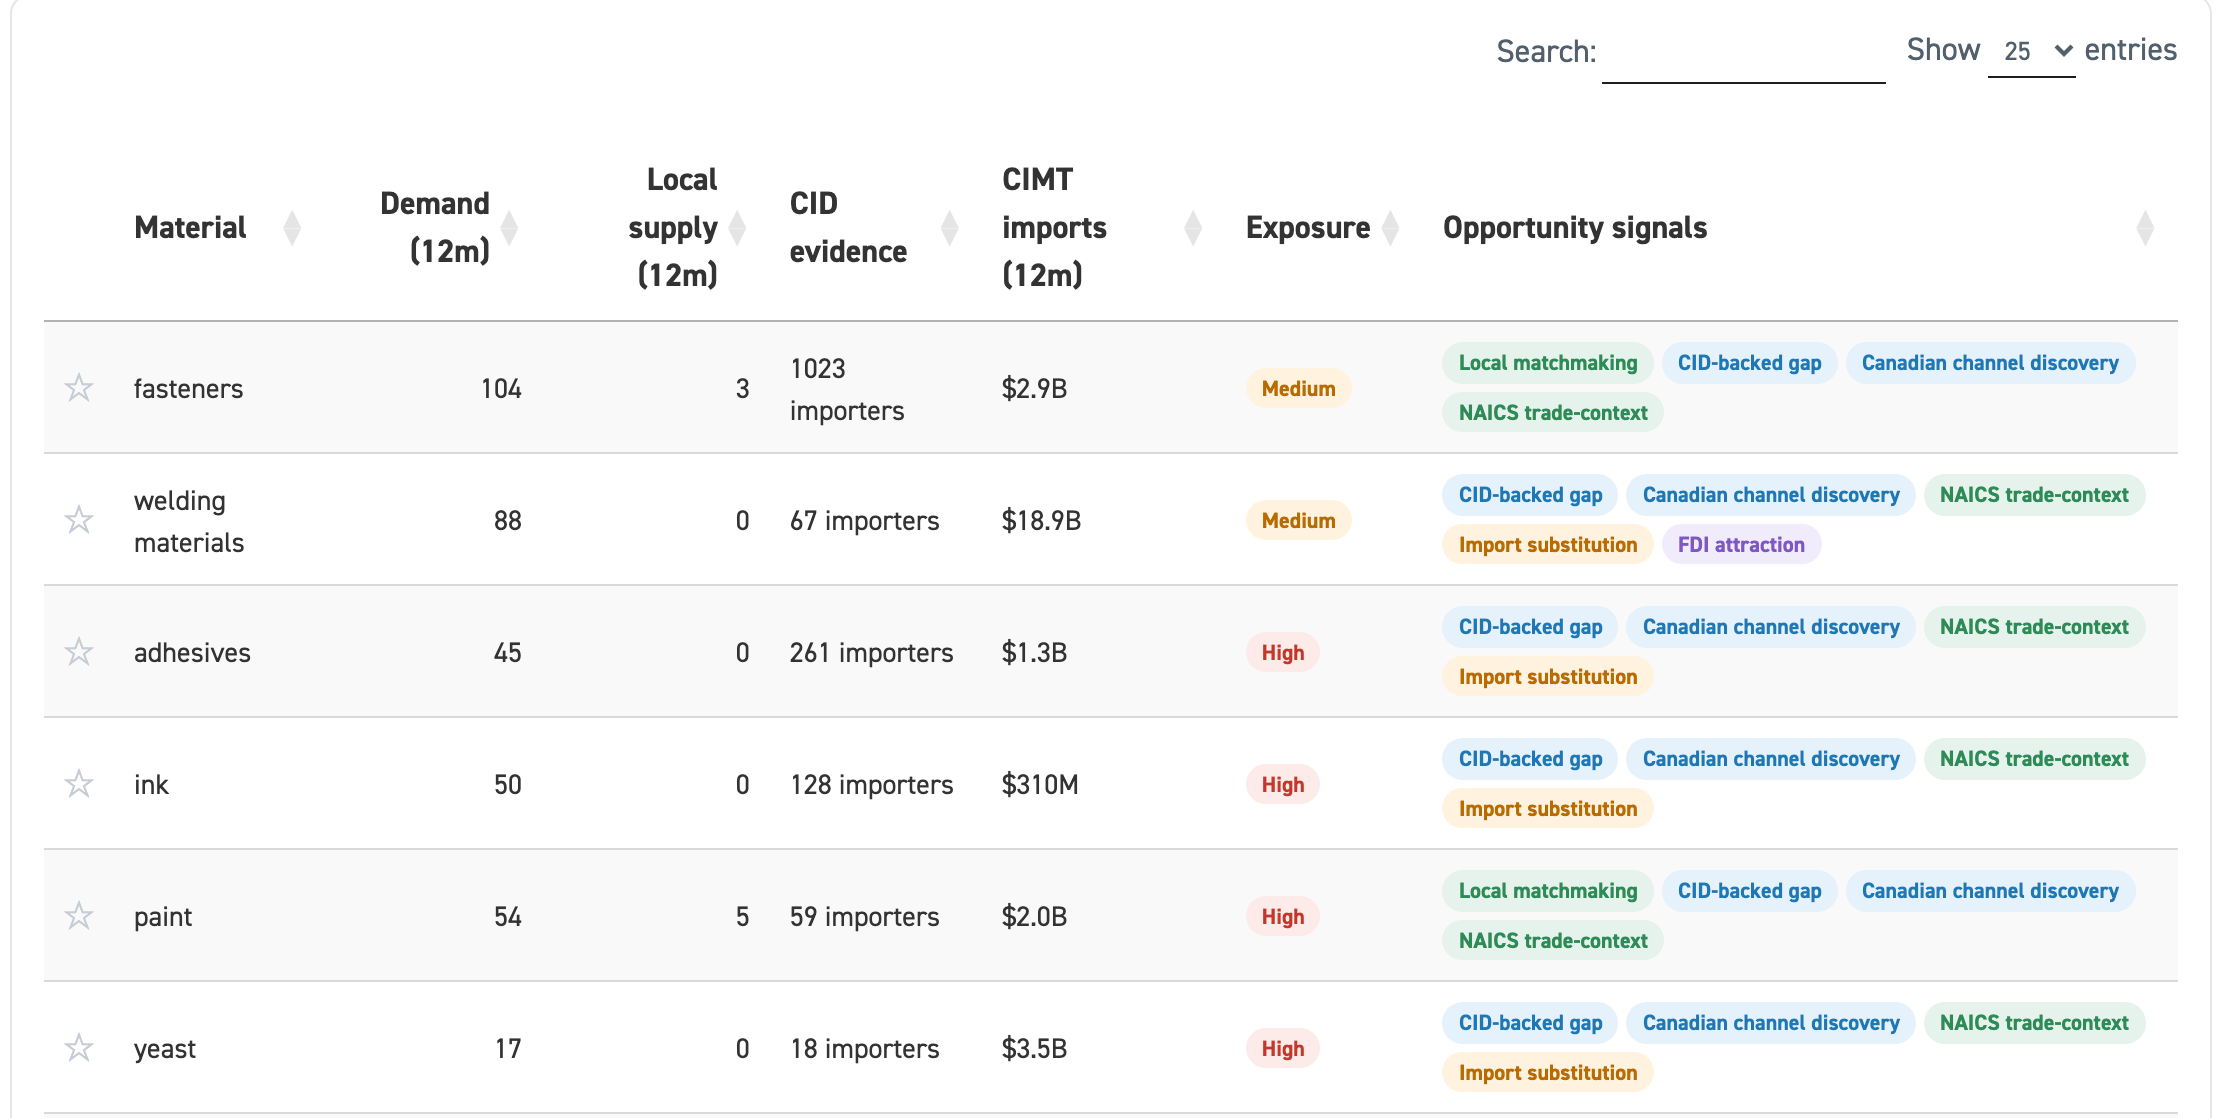Star the fasteners row

click(x=79, y=388)
